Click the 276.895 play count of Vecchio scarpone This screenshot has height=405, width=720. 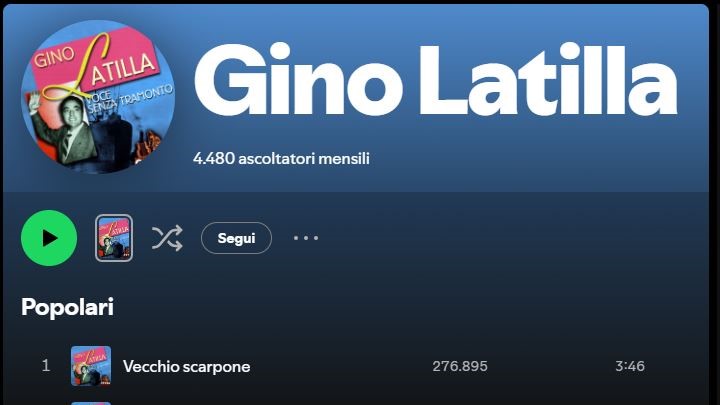(x=460, y=366)
